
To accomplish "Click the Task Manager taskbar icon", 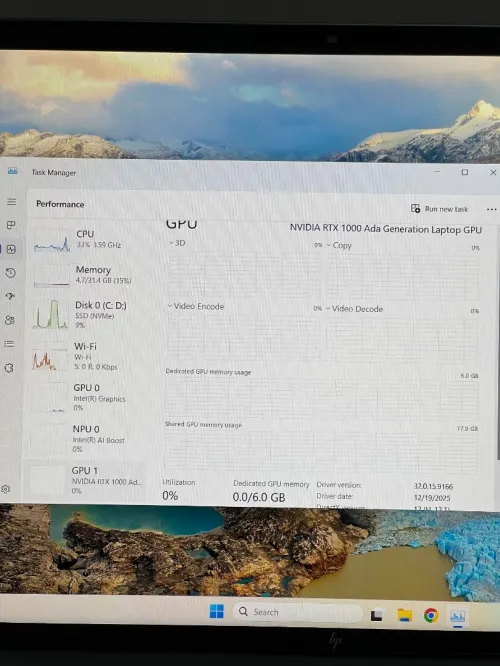I will point(458,616).
